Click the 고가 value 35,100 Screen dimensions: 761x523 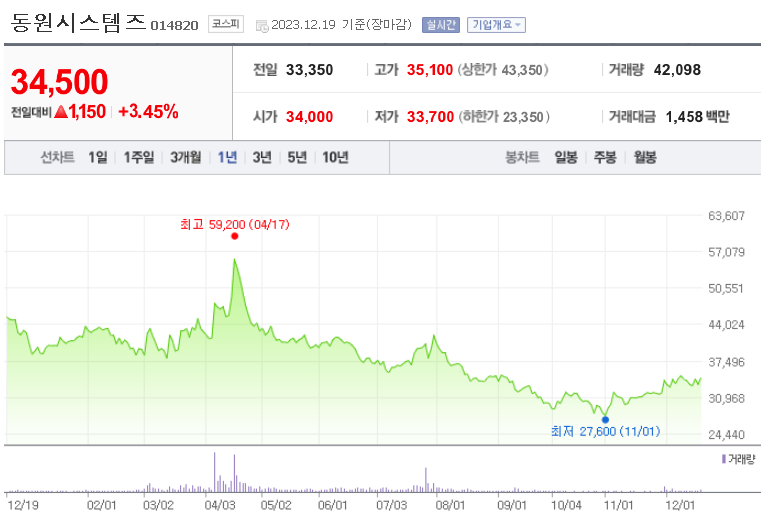point(430,70)
